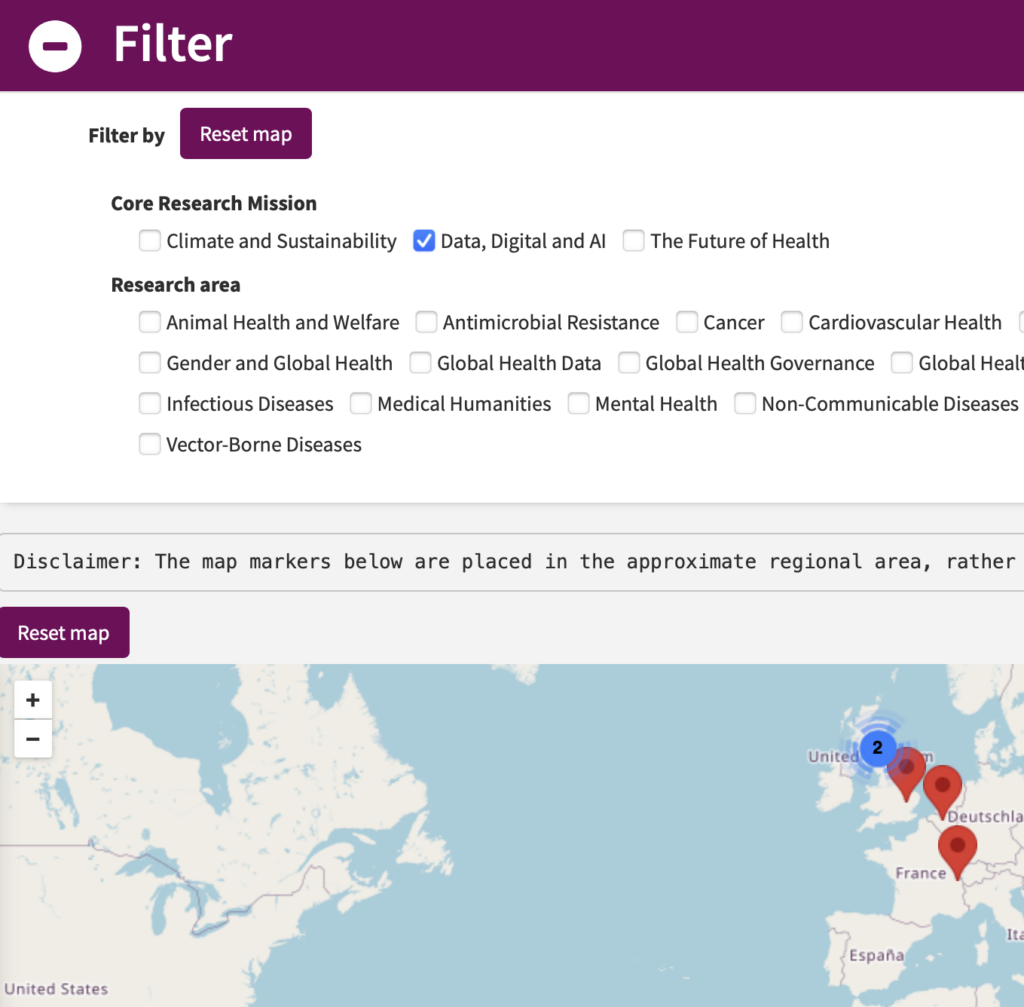Image resolution: width=1024 pixels, height=1007 pixels.
Task: Click the Reset map button beside Filter by
Action: [x=245, y=133]
